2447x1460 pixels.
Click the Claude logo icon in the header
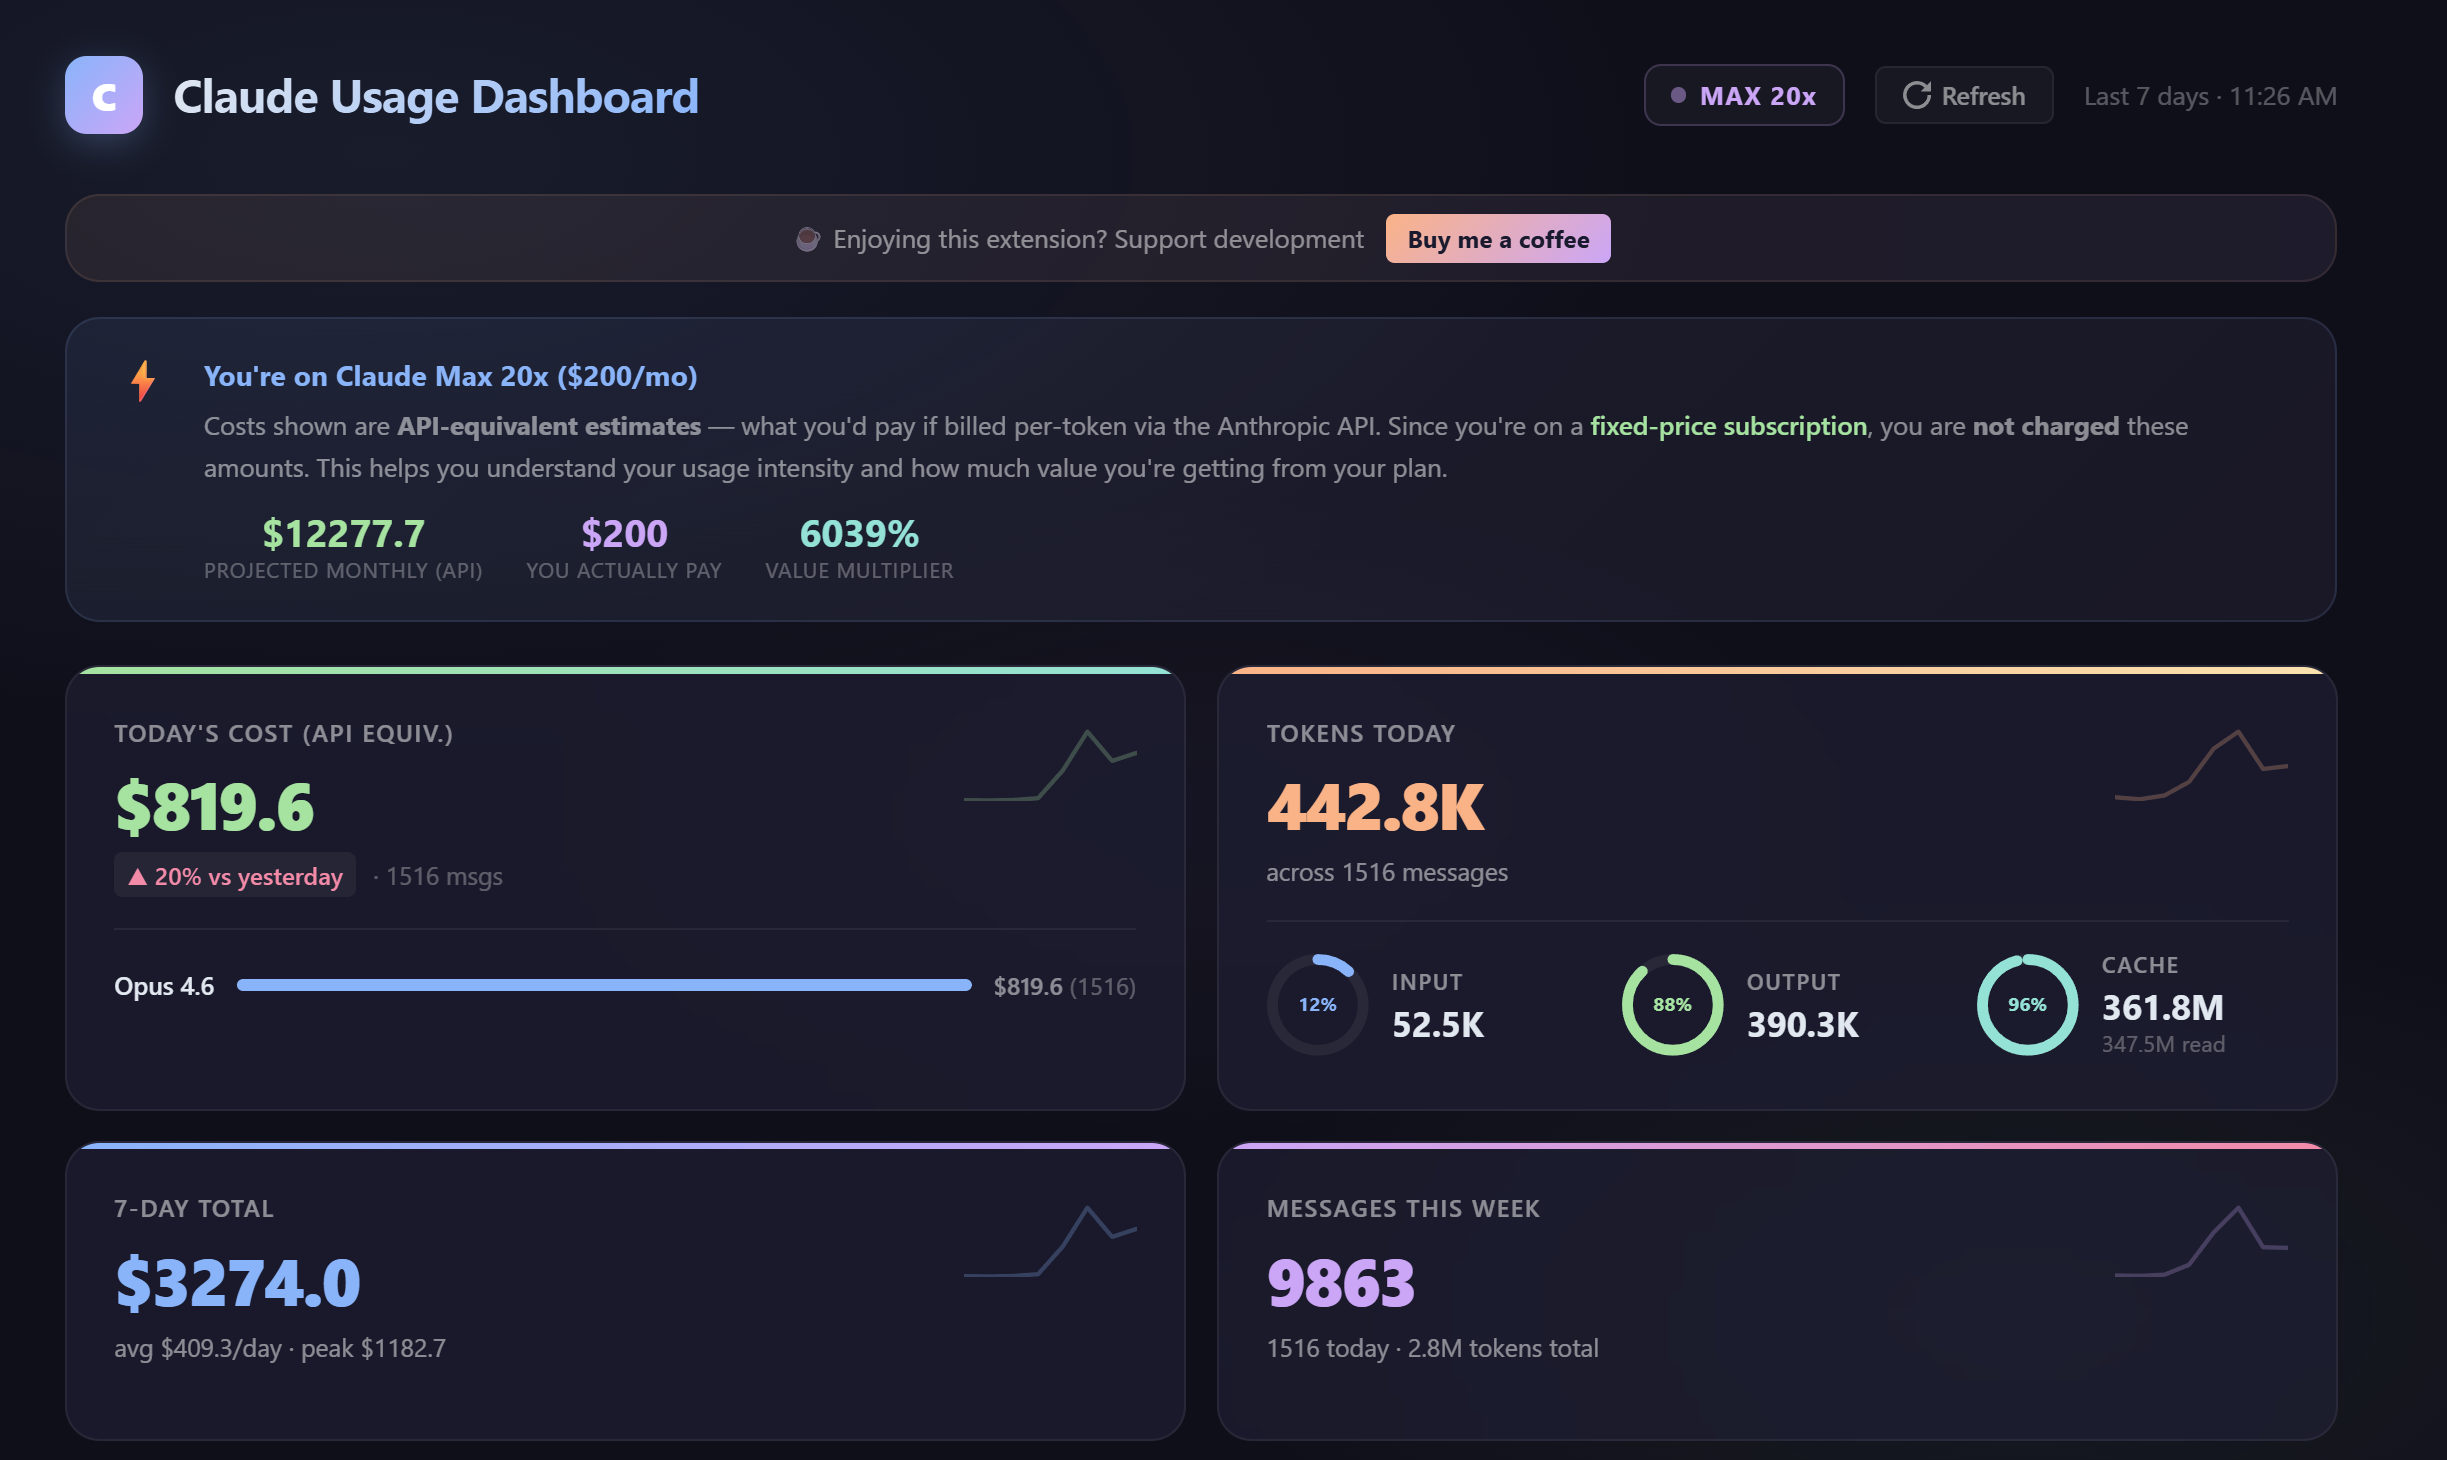[x=104, y=96]
